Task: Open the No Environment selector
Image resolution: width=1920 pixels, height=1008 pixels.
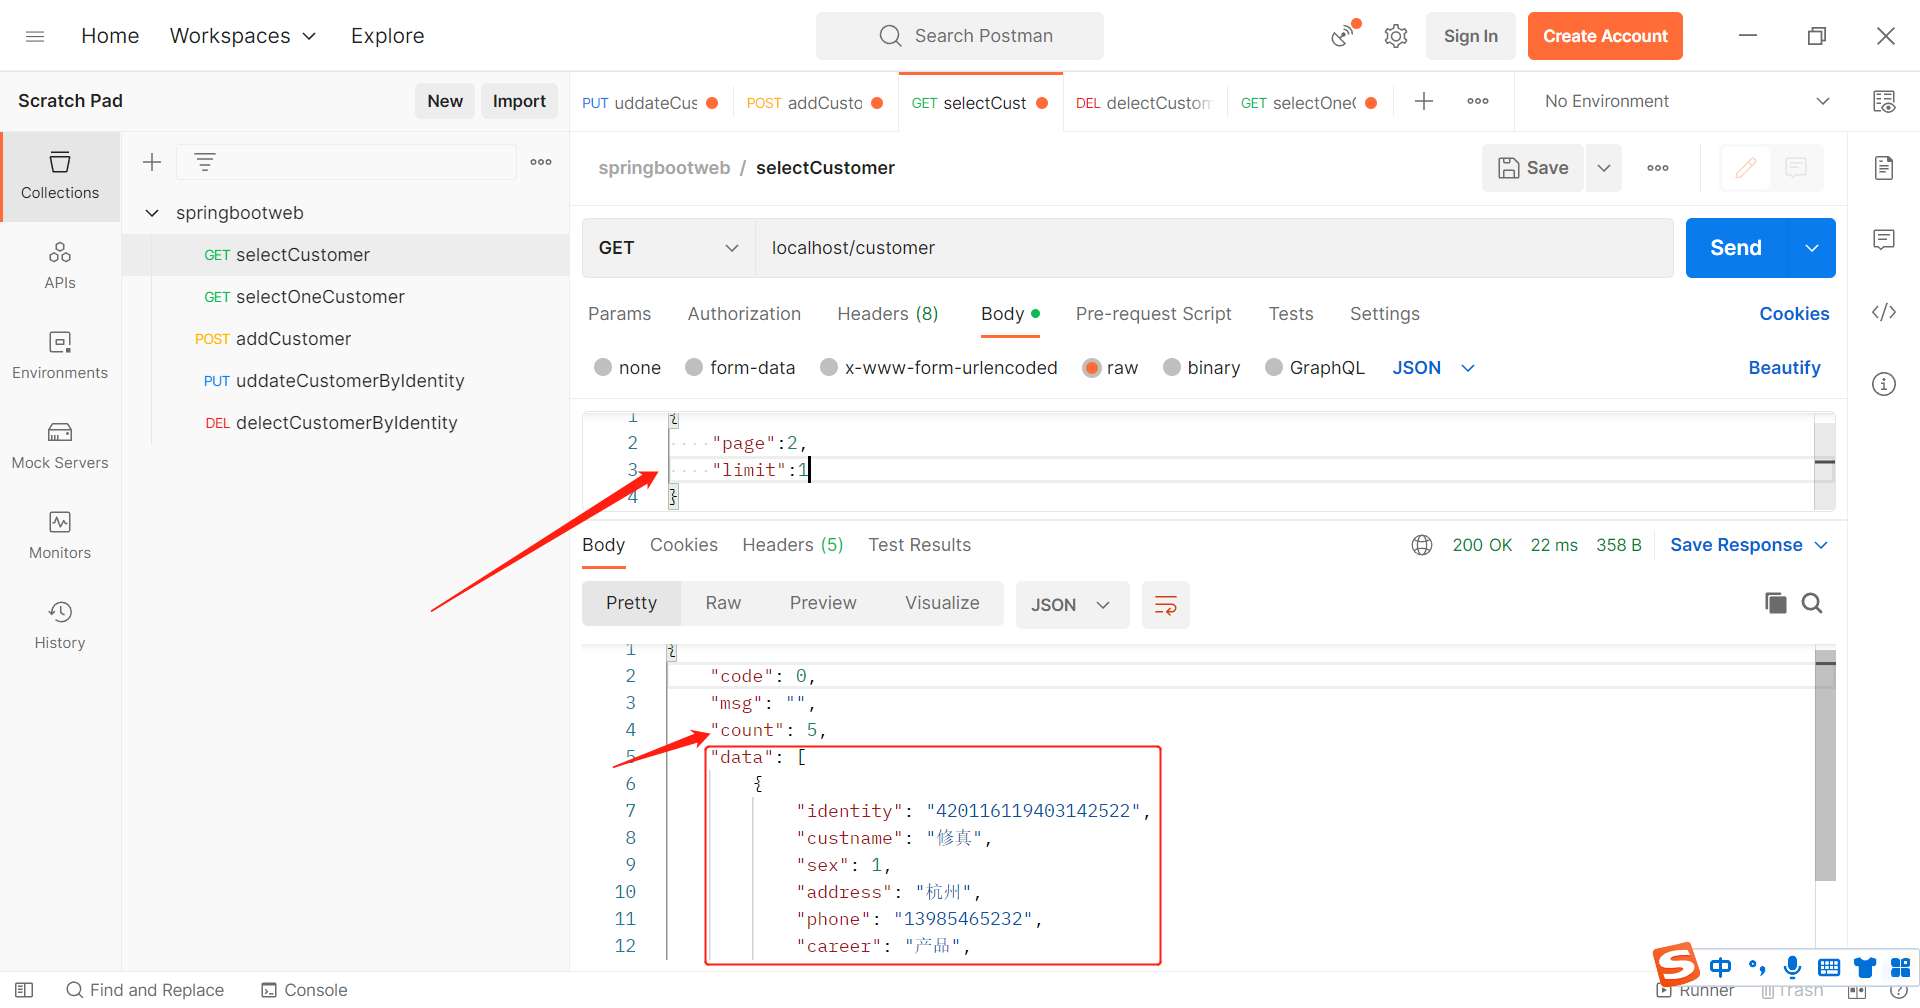Action: pos(1688,101)
